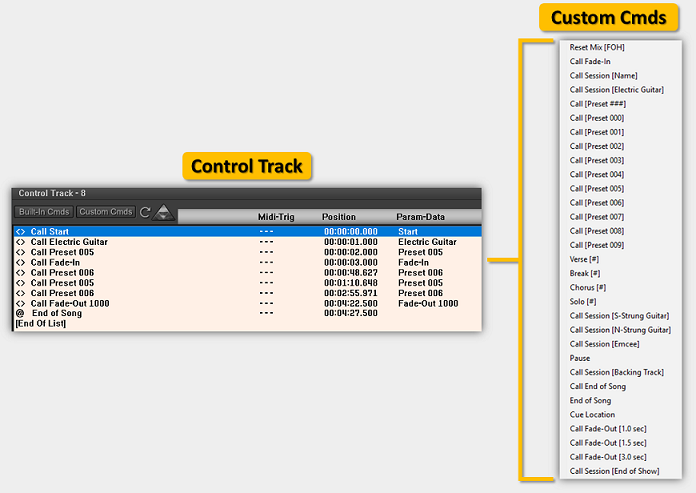Click the <> icon beside Call Fade-Out 1000

pos(21,303)
